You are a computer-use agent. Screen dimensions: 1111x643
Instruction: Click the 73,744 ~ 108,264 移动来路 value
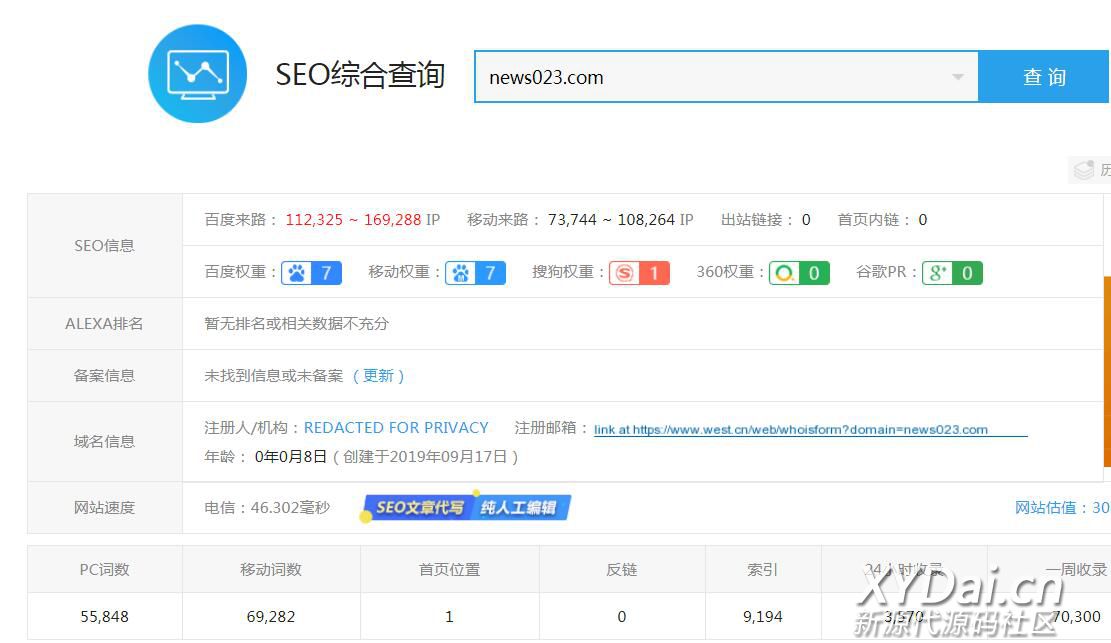point(611,220)
